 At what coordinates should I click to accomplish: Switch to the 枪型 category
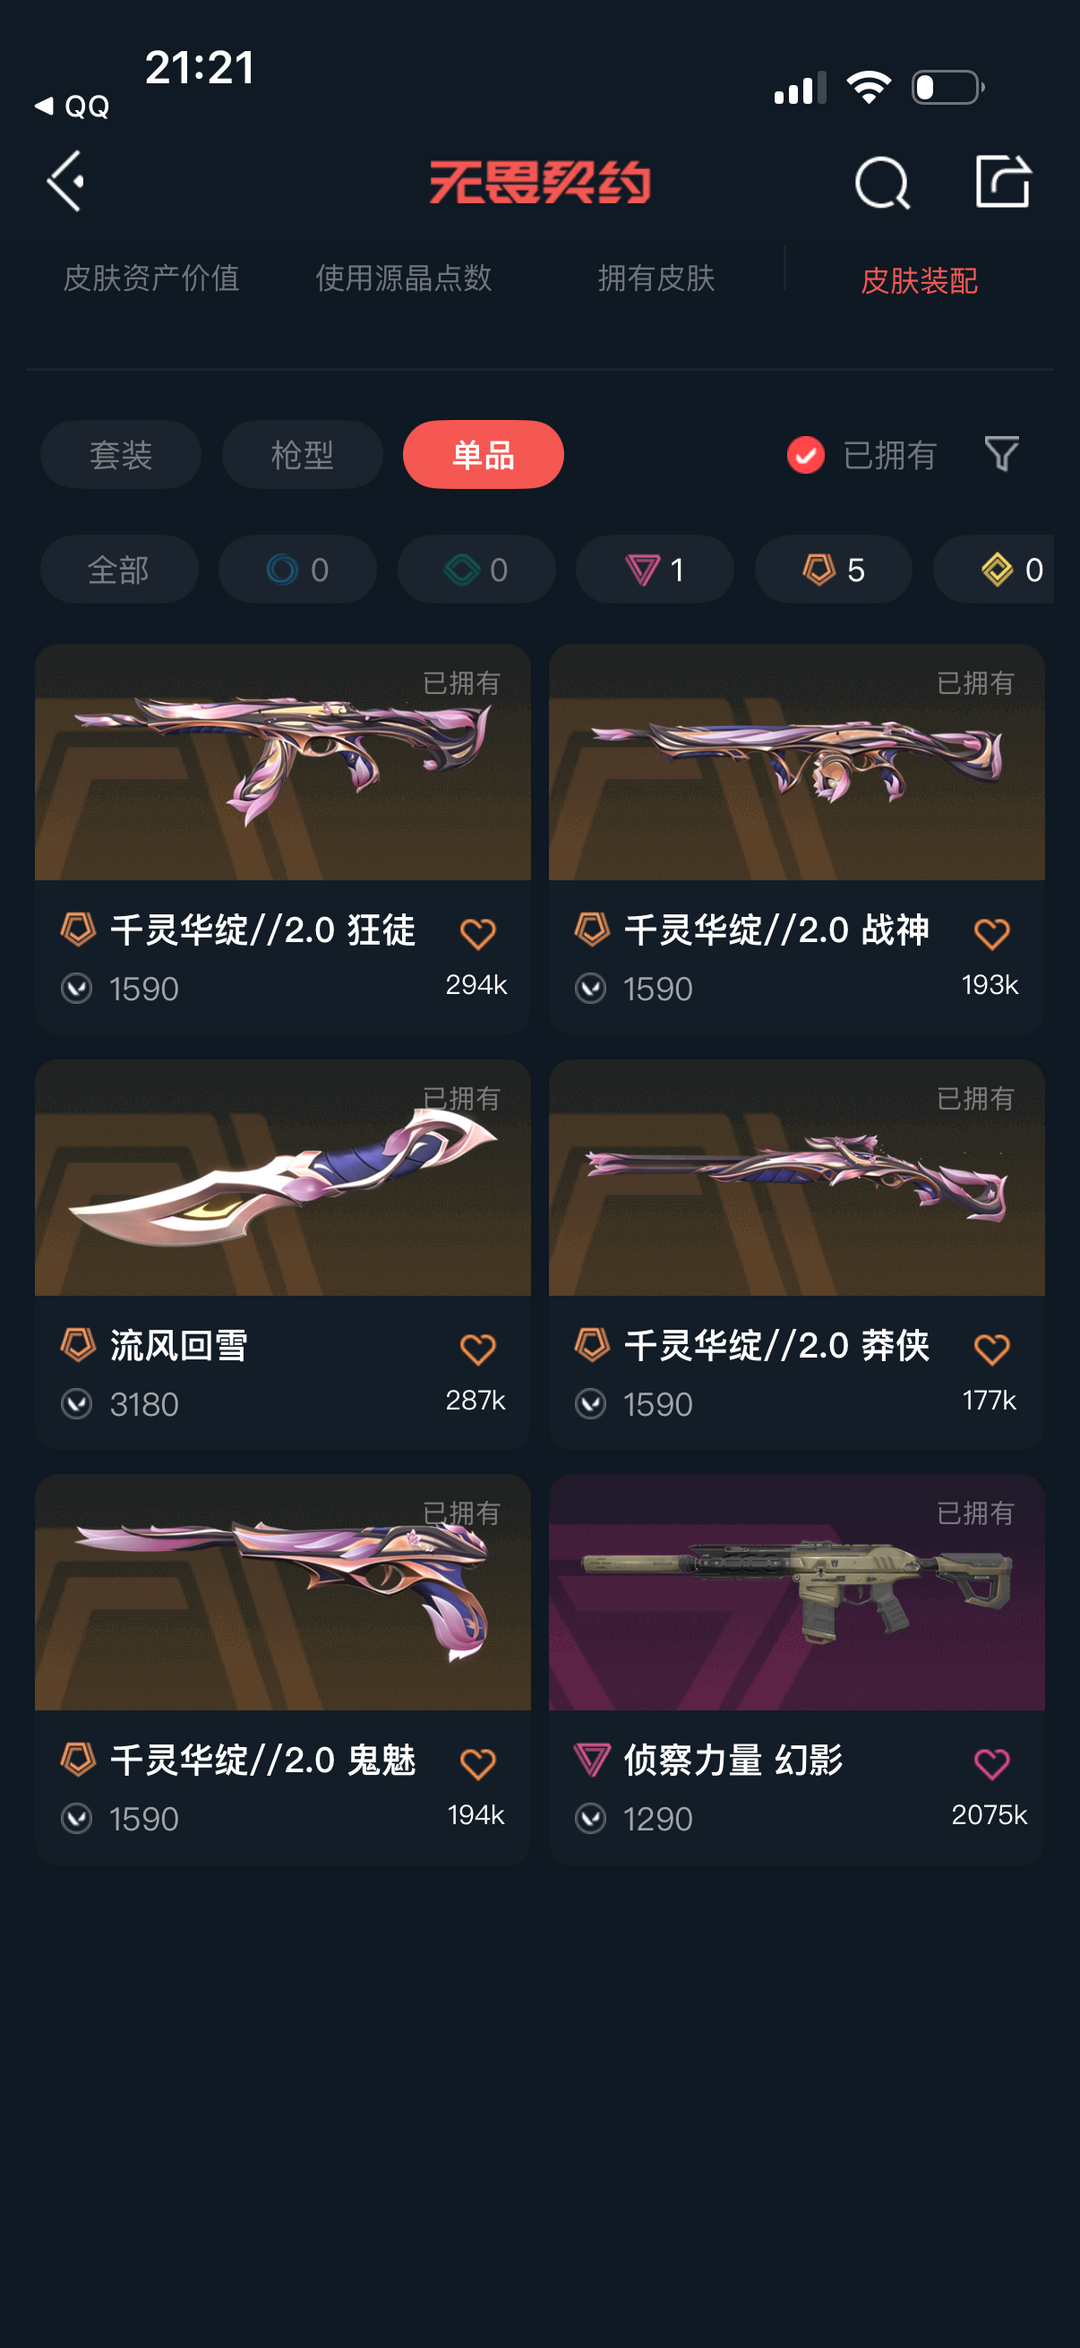coord(302,455)
